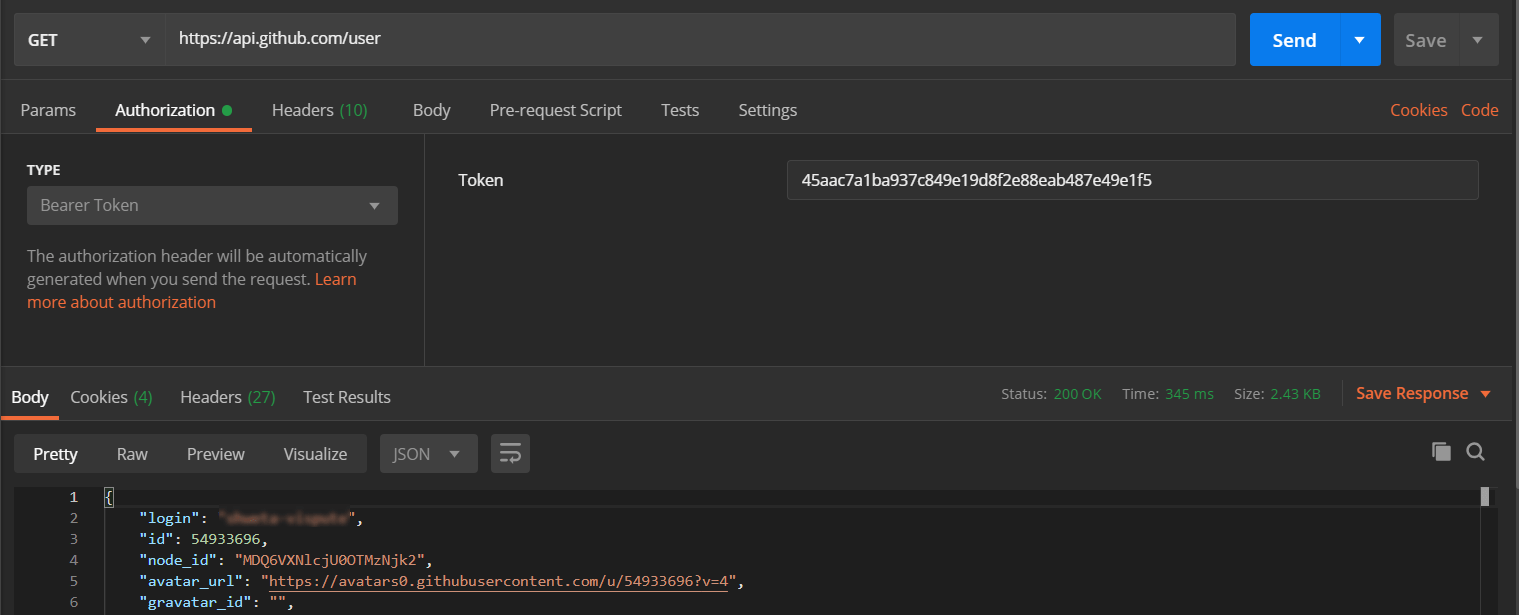
Task: Click the Cookies link
Action: point(1418,110)
